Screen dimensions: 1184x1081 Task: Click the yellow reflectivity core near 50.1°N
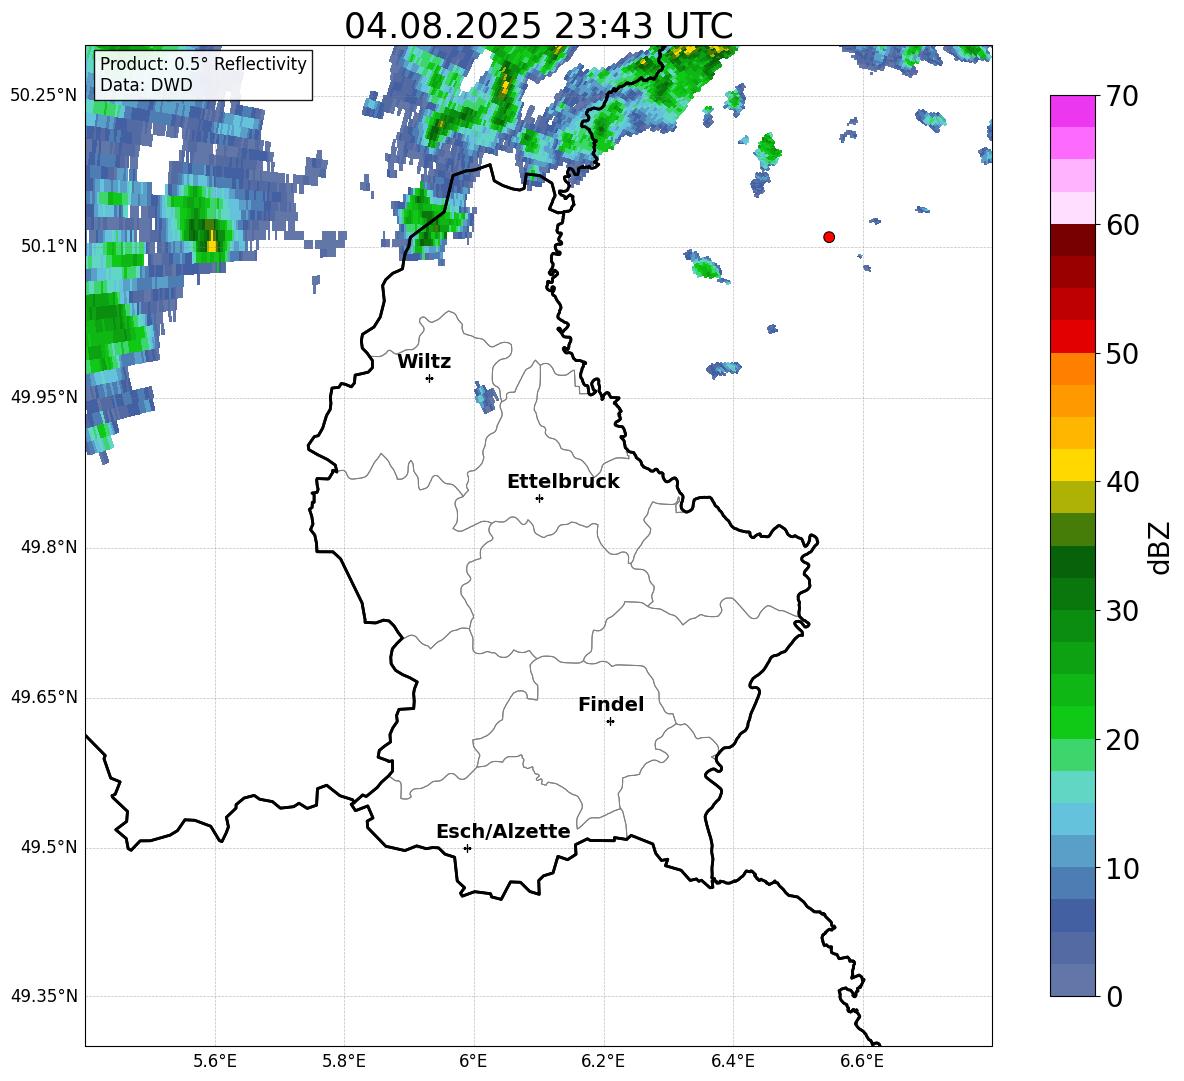(x=211, y=240)
